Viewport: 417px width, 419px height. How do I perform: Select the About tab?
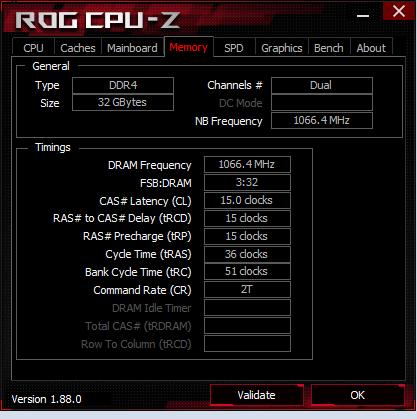[x=371, y=48]
